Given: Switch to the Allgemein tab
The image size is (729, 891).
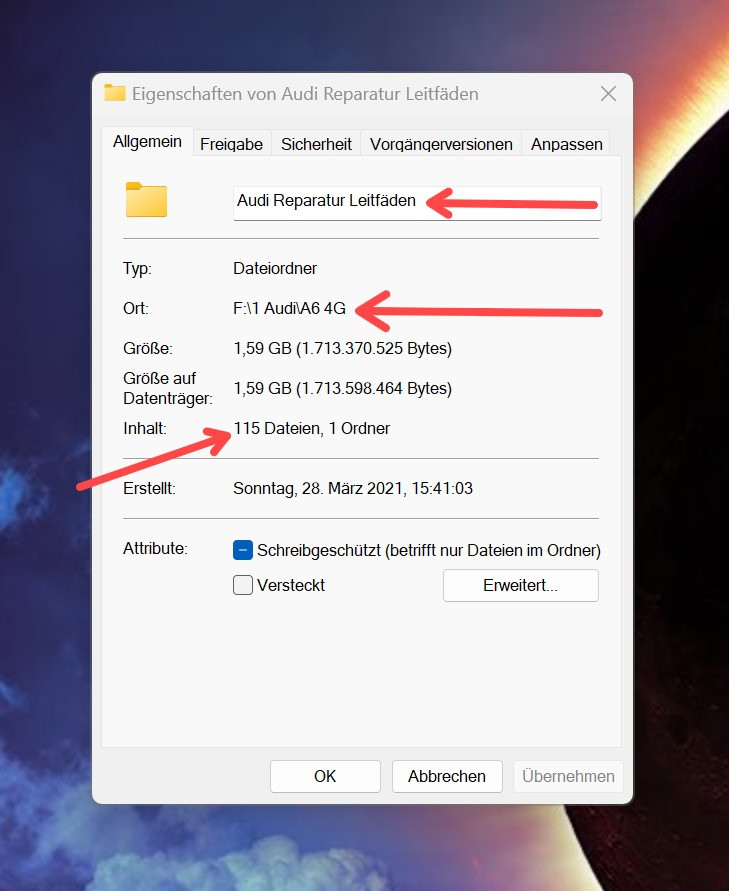Looking at the screenshot, I should click(x=147, y=141).
